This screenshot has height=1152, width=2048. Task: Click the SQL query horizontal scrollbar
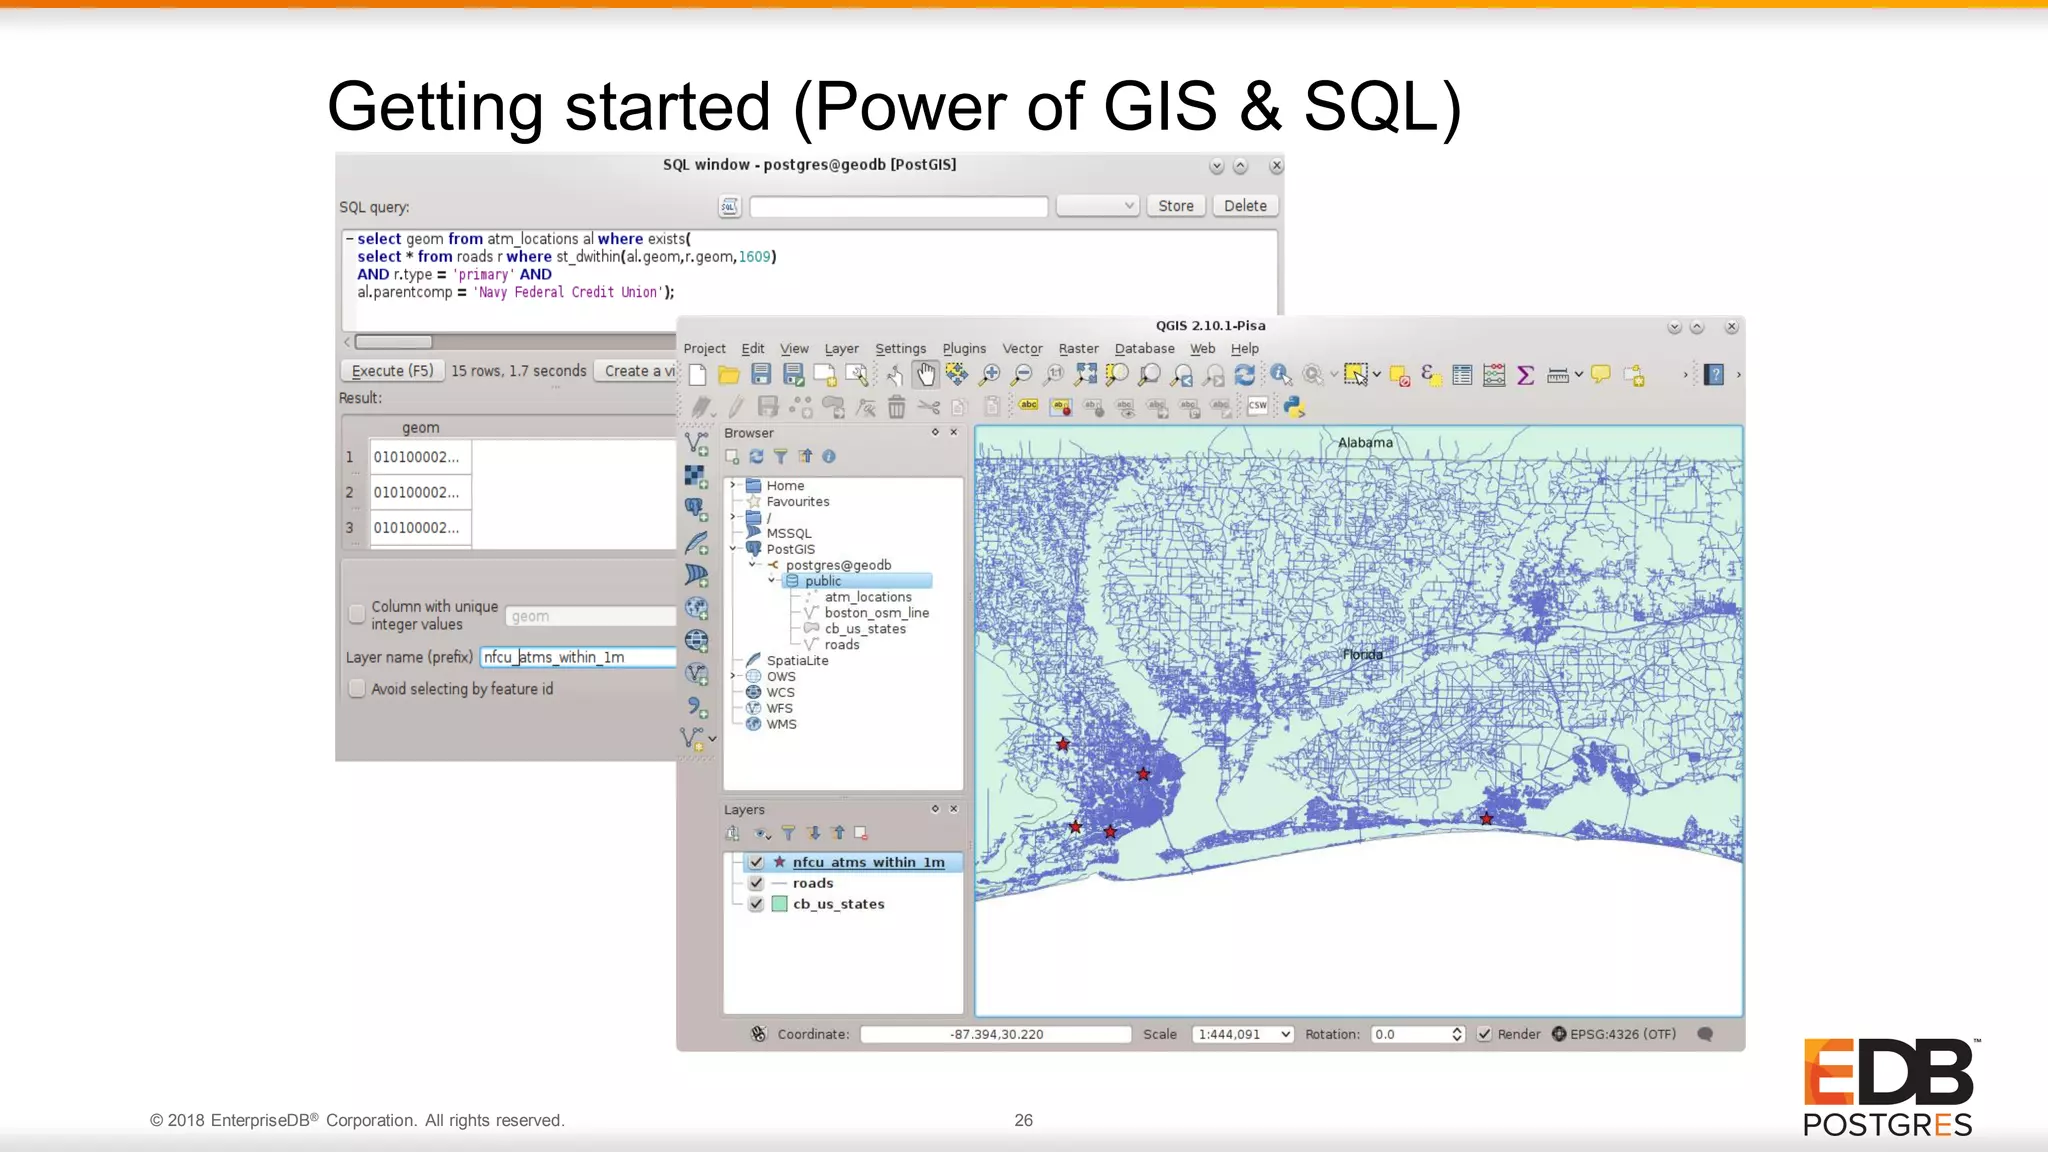tap(394, 342)
